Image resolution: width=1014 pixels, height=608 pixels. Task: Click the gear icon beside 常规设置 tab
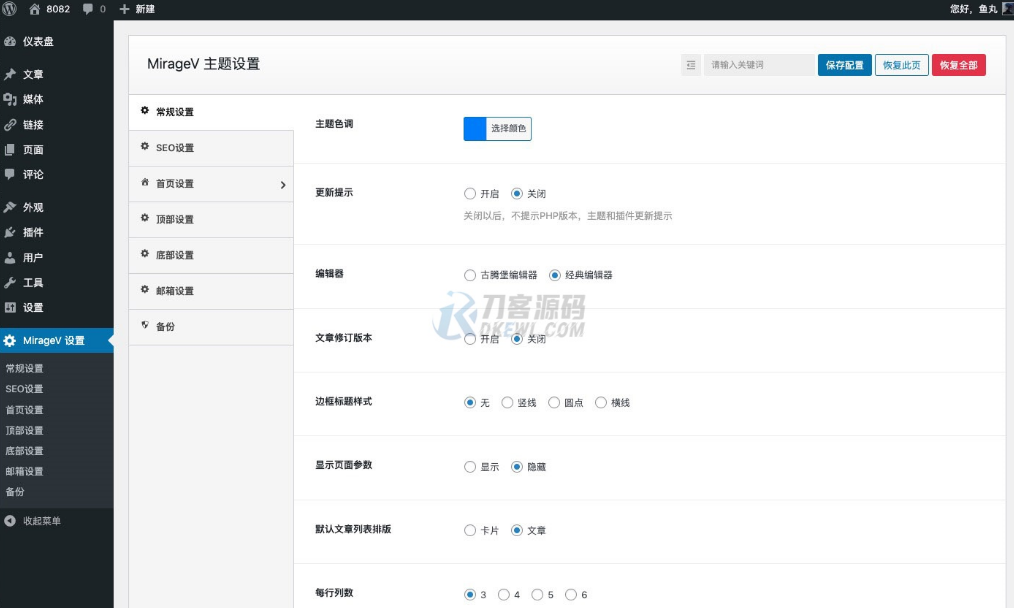coord(145,111)
